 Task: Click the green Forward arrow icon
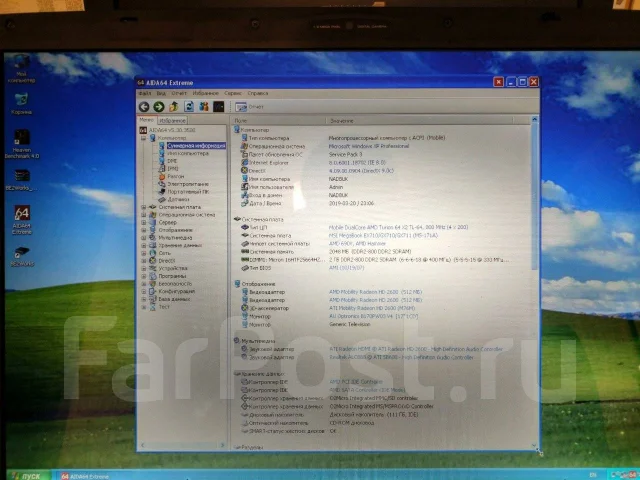point(159,107)
